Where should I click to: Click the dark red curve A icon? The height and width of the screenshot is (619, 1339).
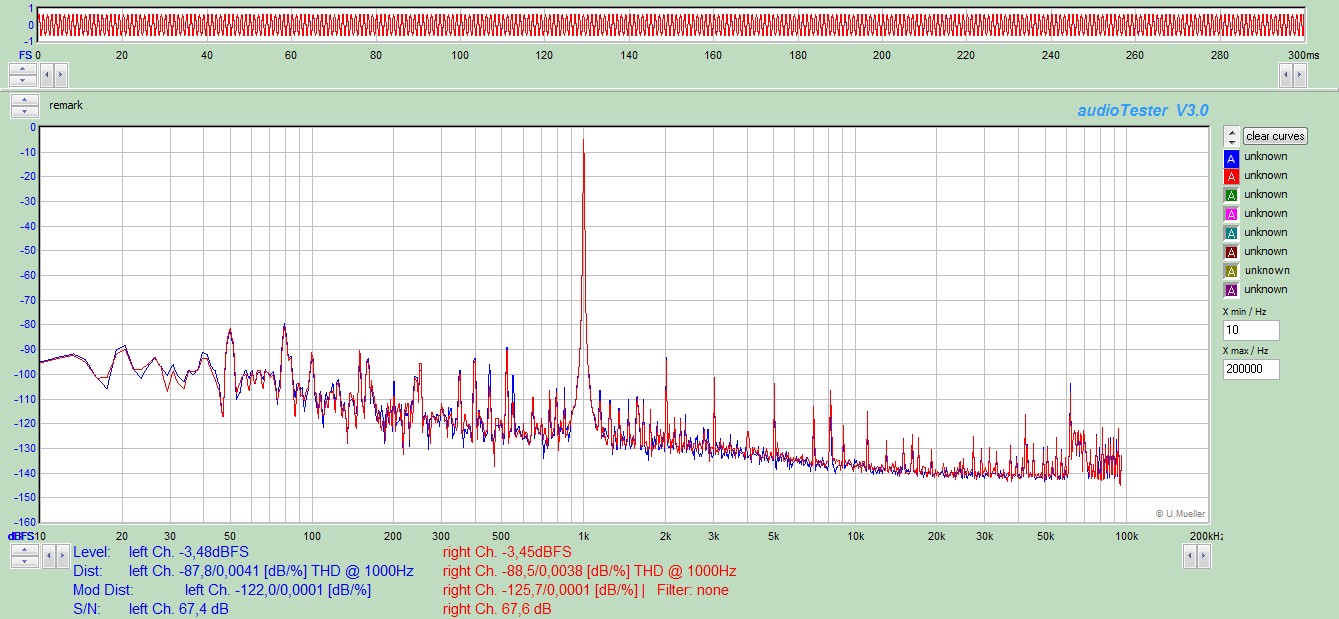click(1231, 252)
